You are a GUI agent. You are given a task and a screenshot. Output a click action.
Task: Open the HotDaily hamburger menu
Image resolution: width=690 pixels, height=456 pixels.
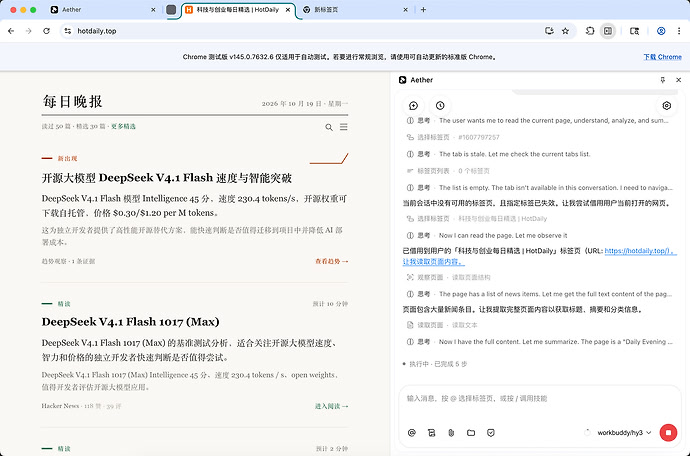click(x=344, y=127)
